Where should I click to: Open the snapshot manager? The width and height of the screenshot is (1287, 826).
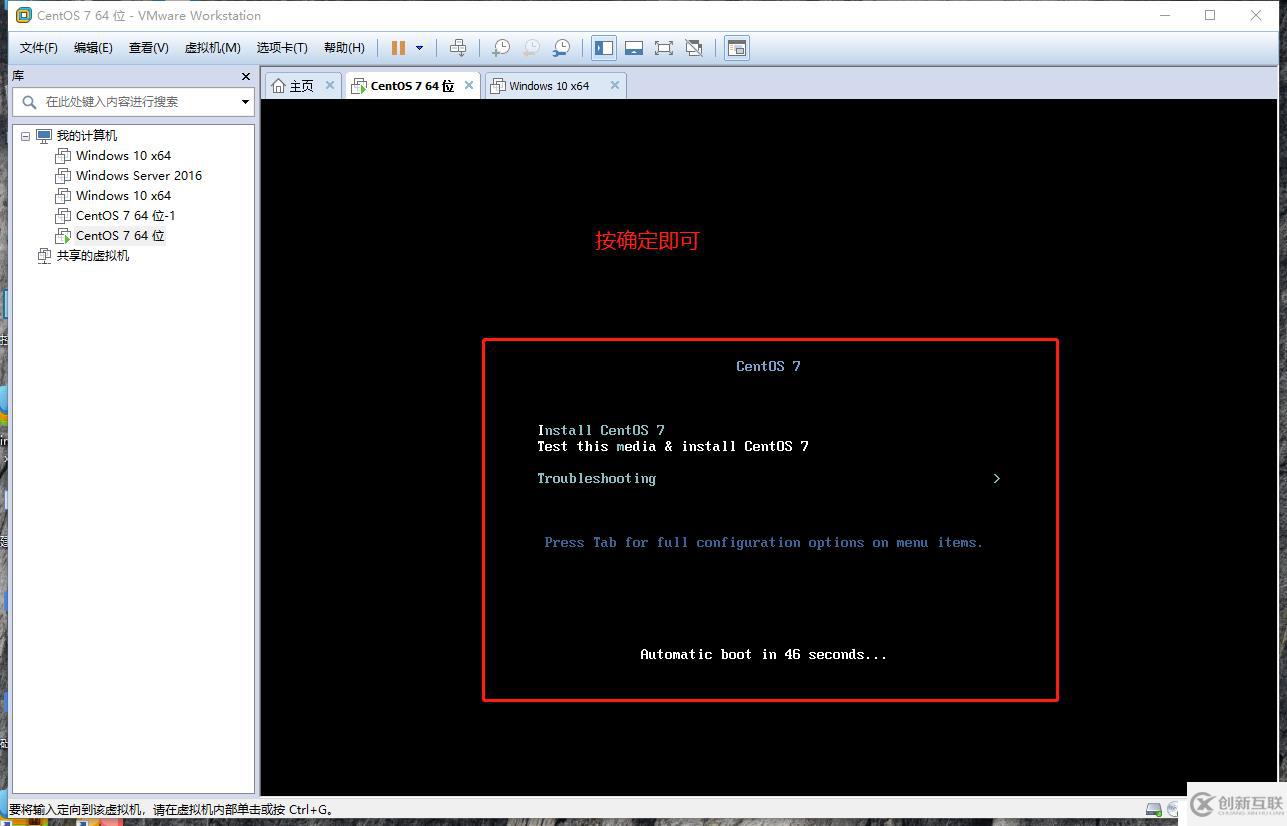[x=562, y=48]
